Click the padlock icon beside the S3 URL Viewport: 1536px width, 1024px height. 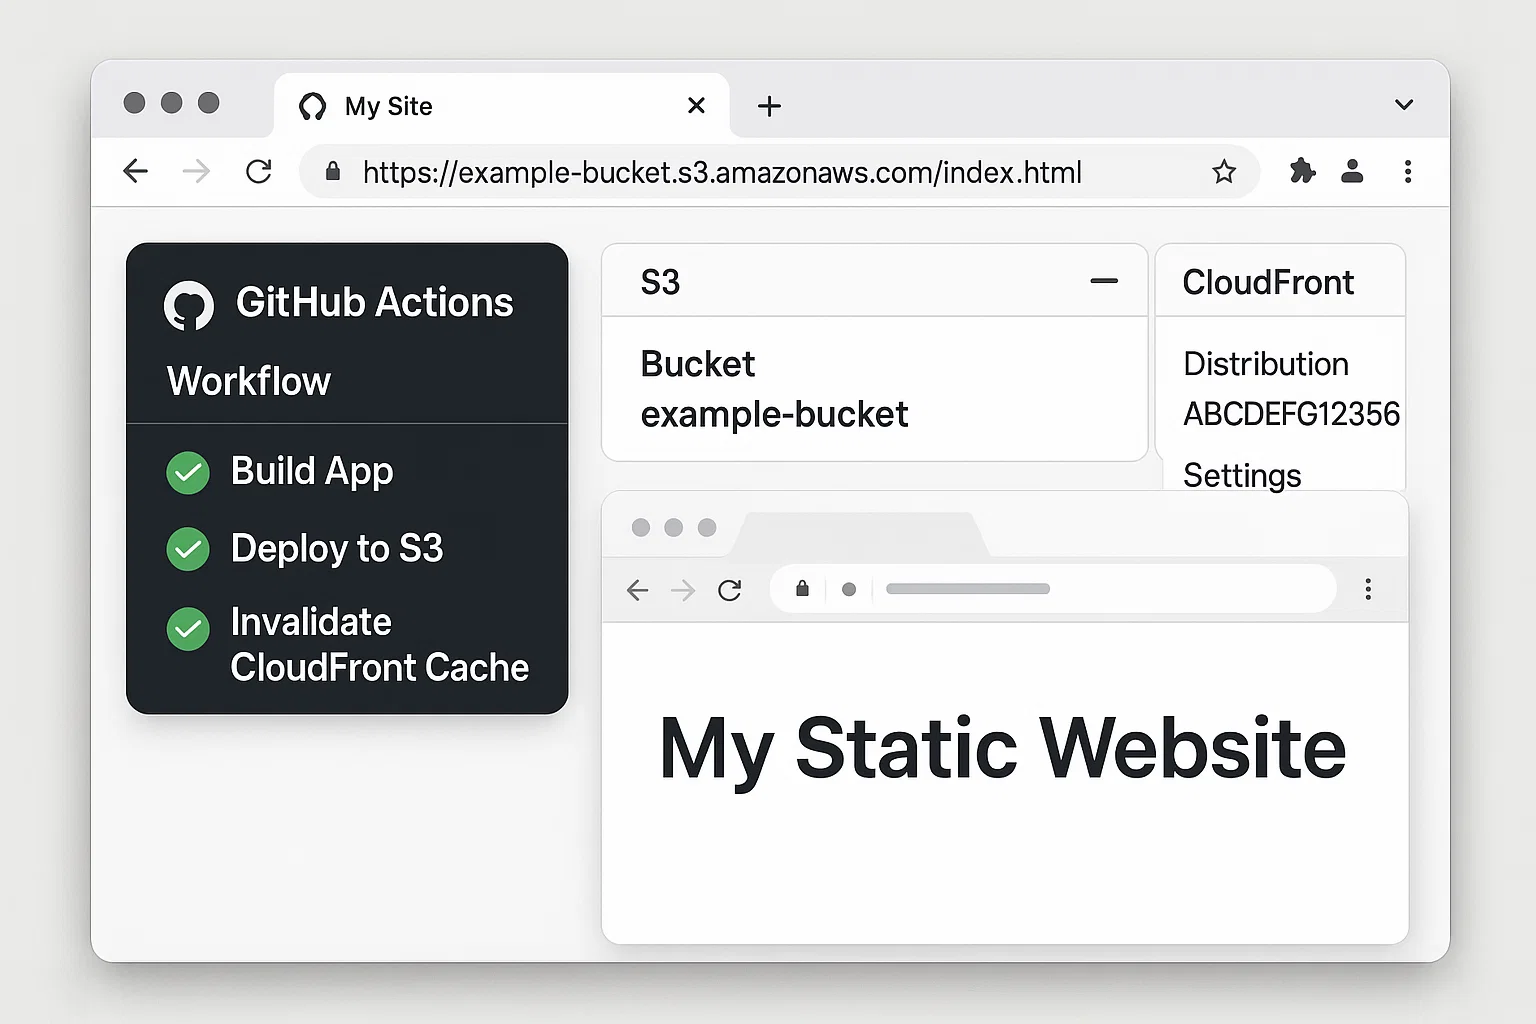[x=334, y=172]
